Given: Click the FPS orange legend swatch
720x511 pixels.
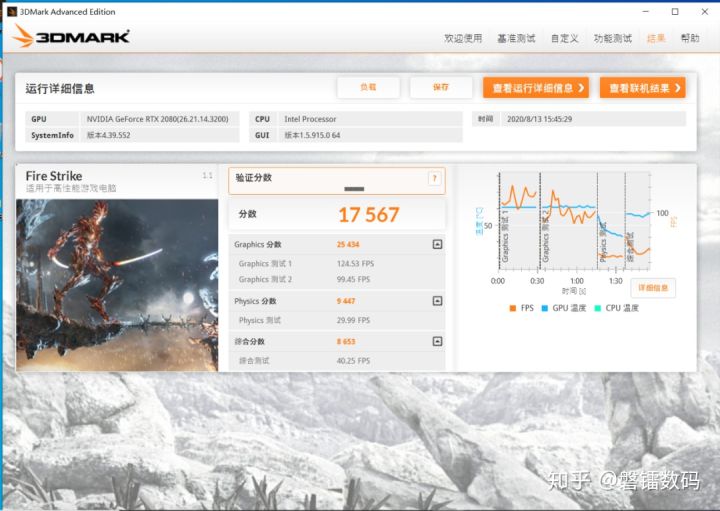Looking at the screenshot, I should coord(513,308).
